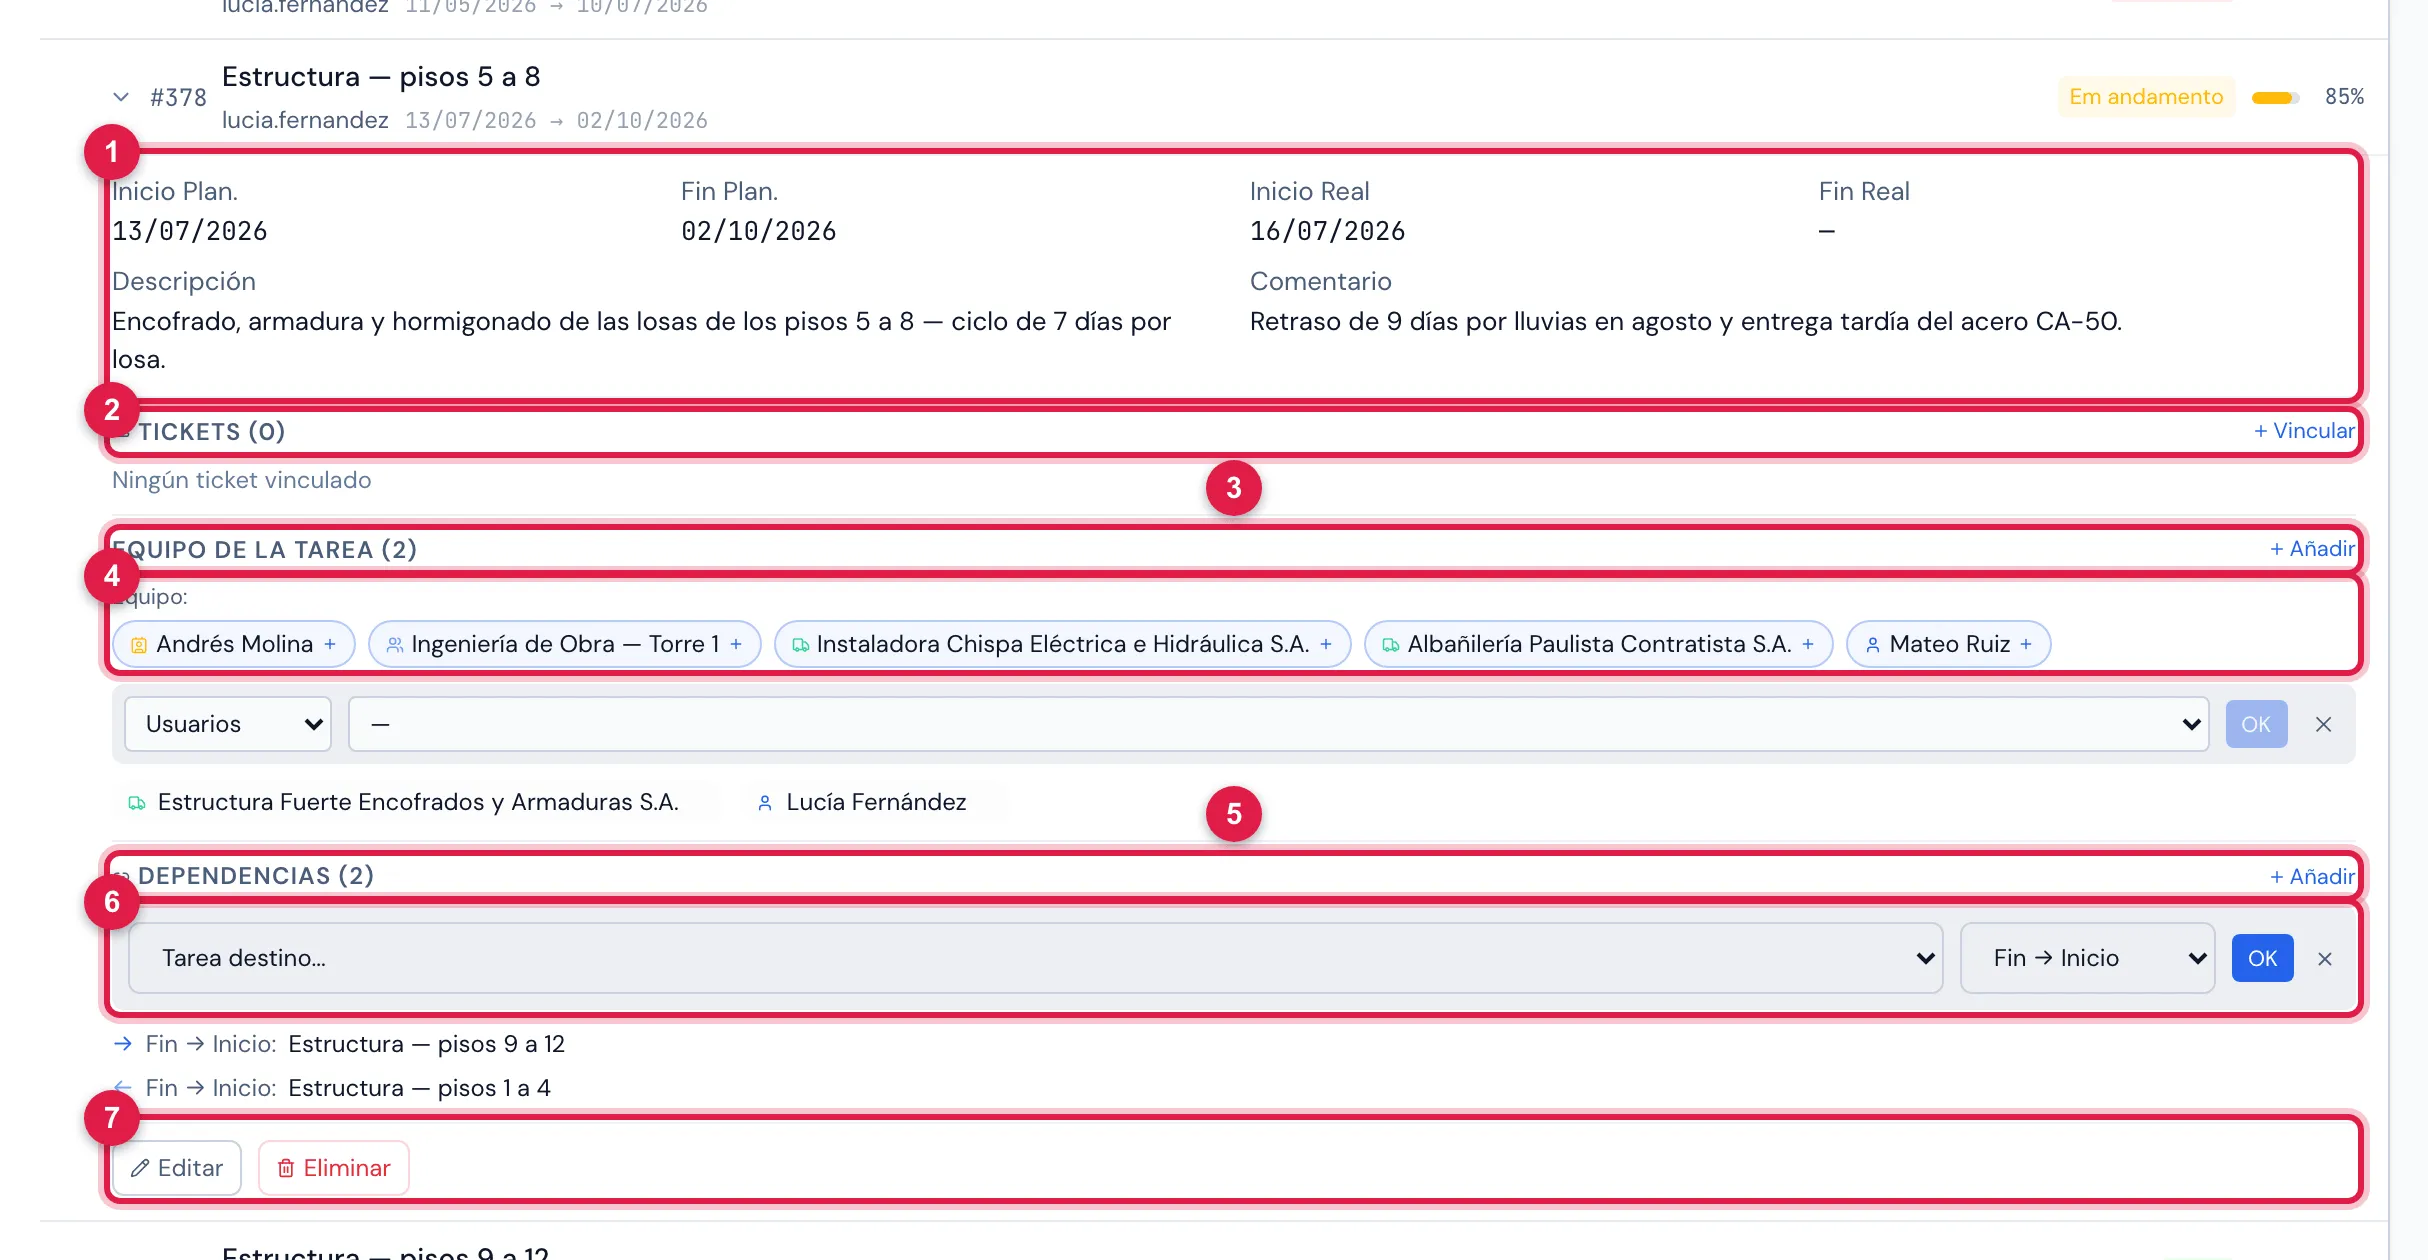Click team member Lucía Fernández

click(x=876, y=802)
